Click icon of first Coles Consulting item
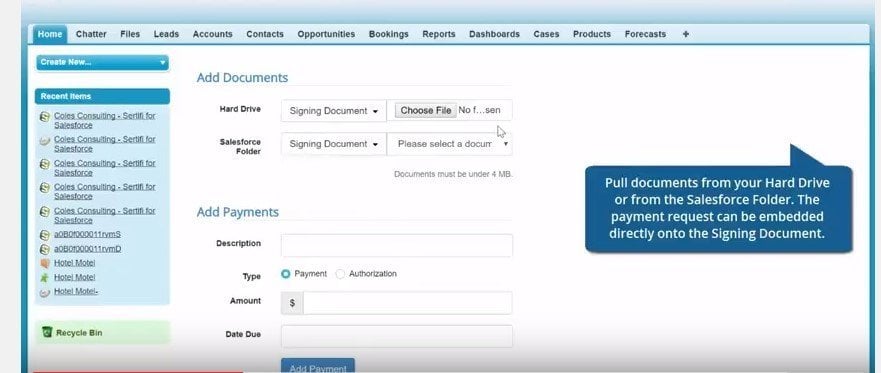881x373 pixels. [45, 116]
